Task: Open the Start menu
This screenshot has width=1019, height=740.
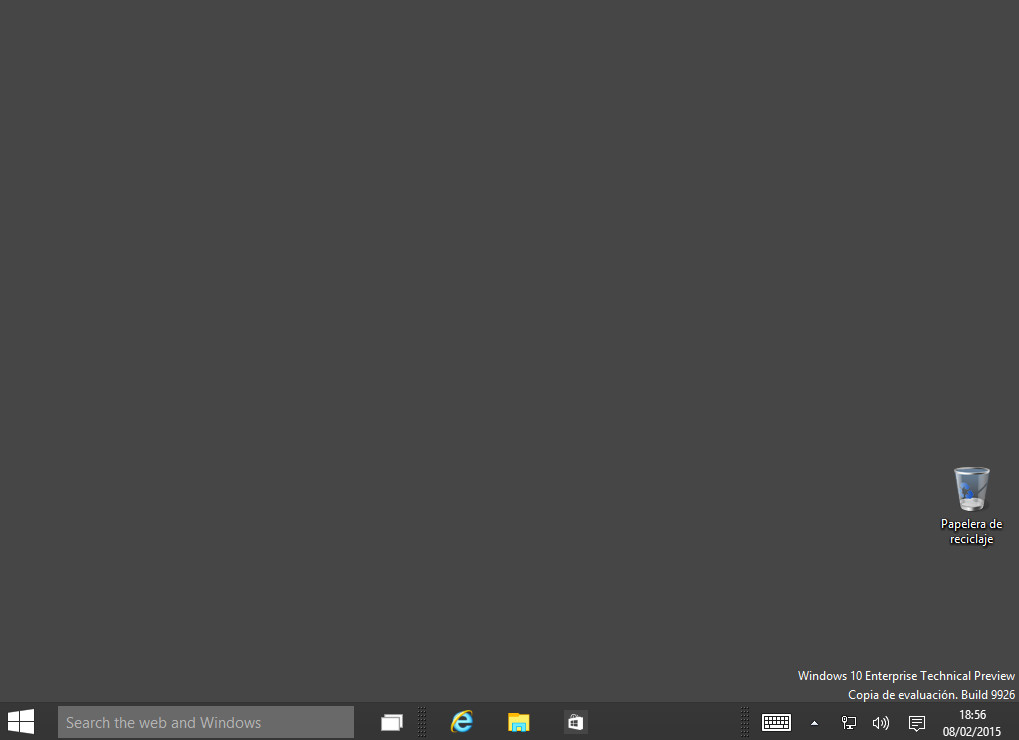Action: [x=20, y=721]
